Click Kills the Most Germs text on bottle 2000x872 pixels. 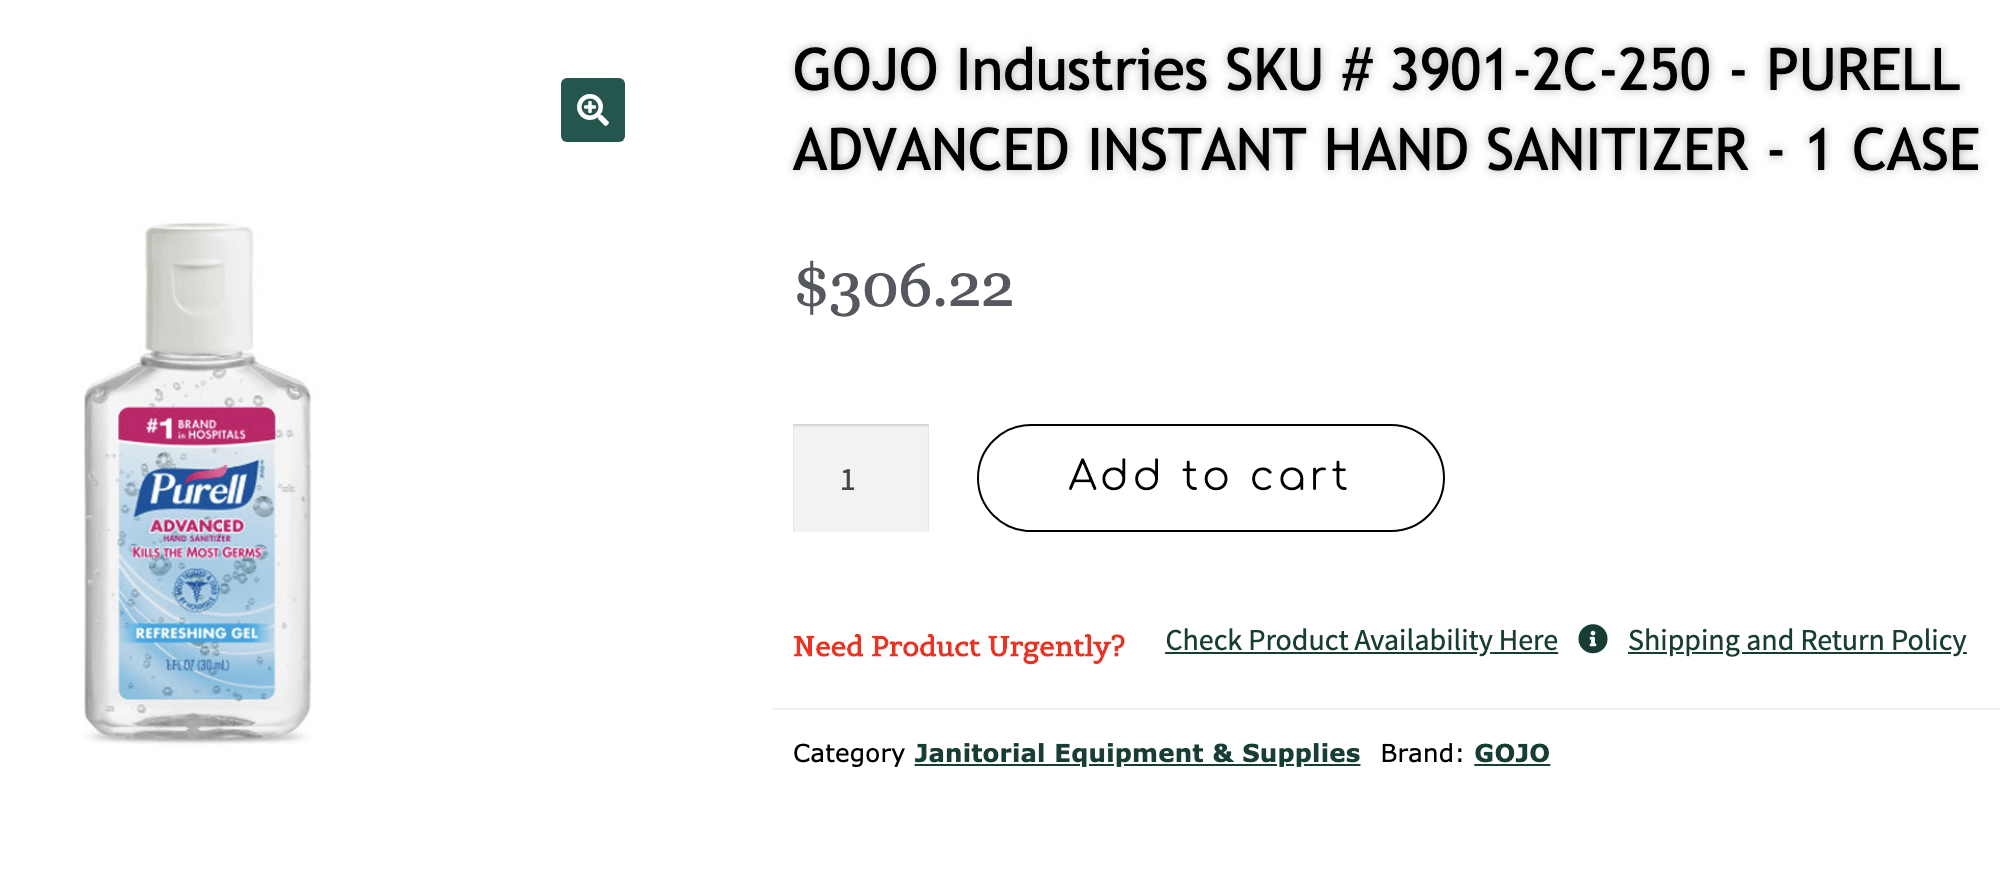click(197, 552)
